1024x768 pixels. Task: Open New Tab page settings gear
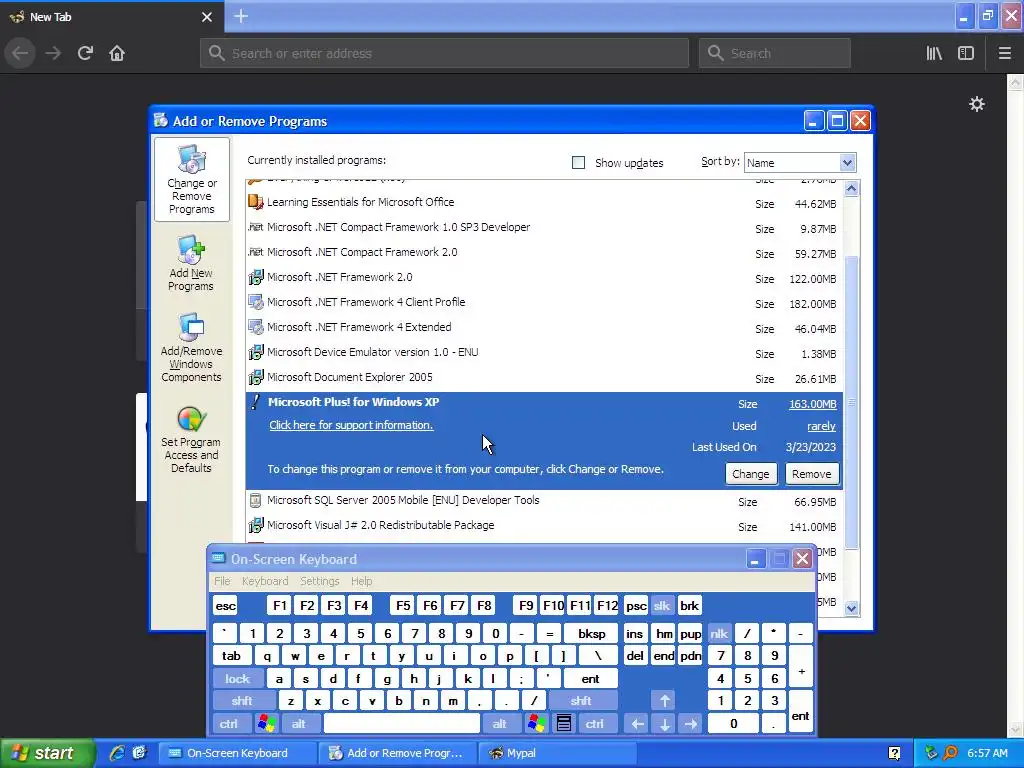tap(976, 104)
